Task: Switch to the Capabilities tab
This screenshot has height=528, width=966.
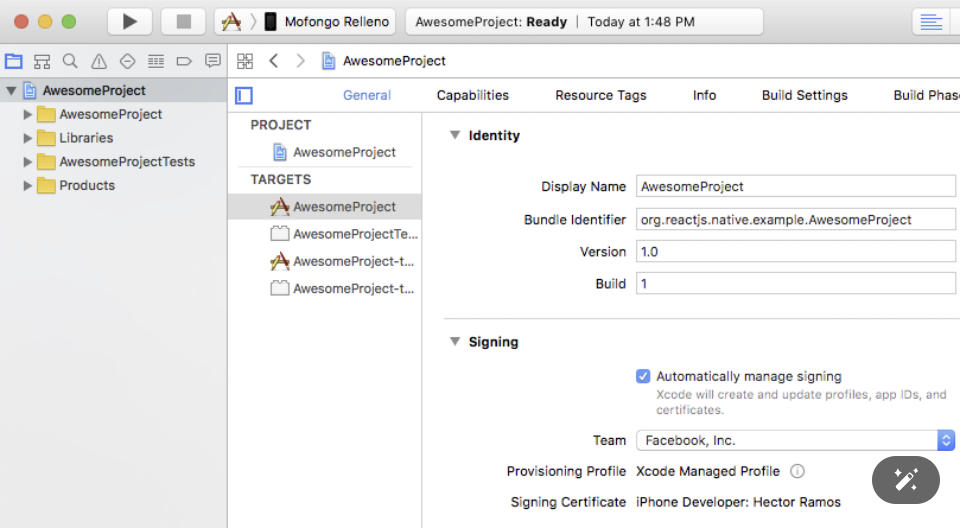Action: pos(473,95)
